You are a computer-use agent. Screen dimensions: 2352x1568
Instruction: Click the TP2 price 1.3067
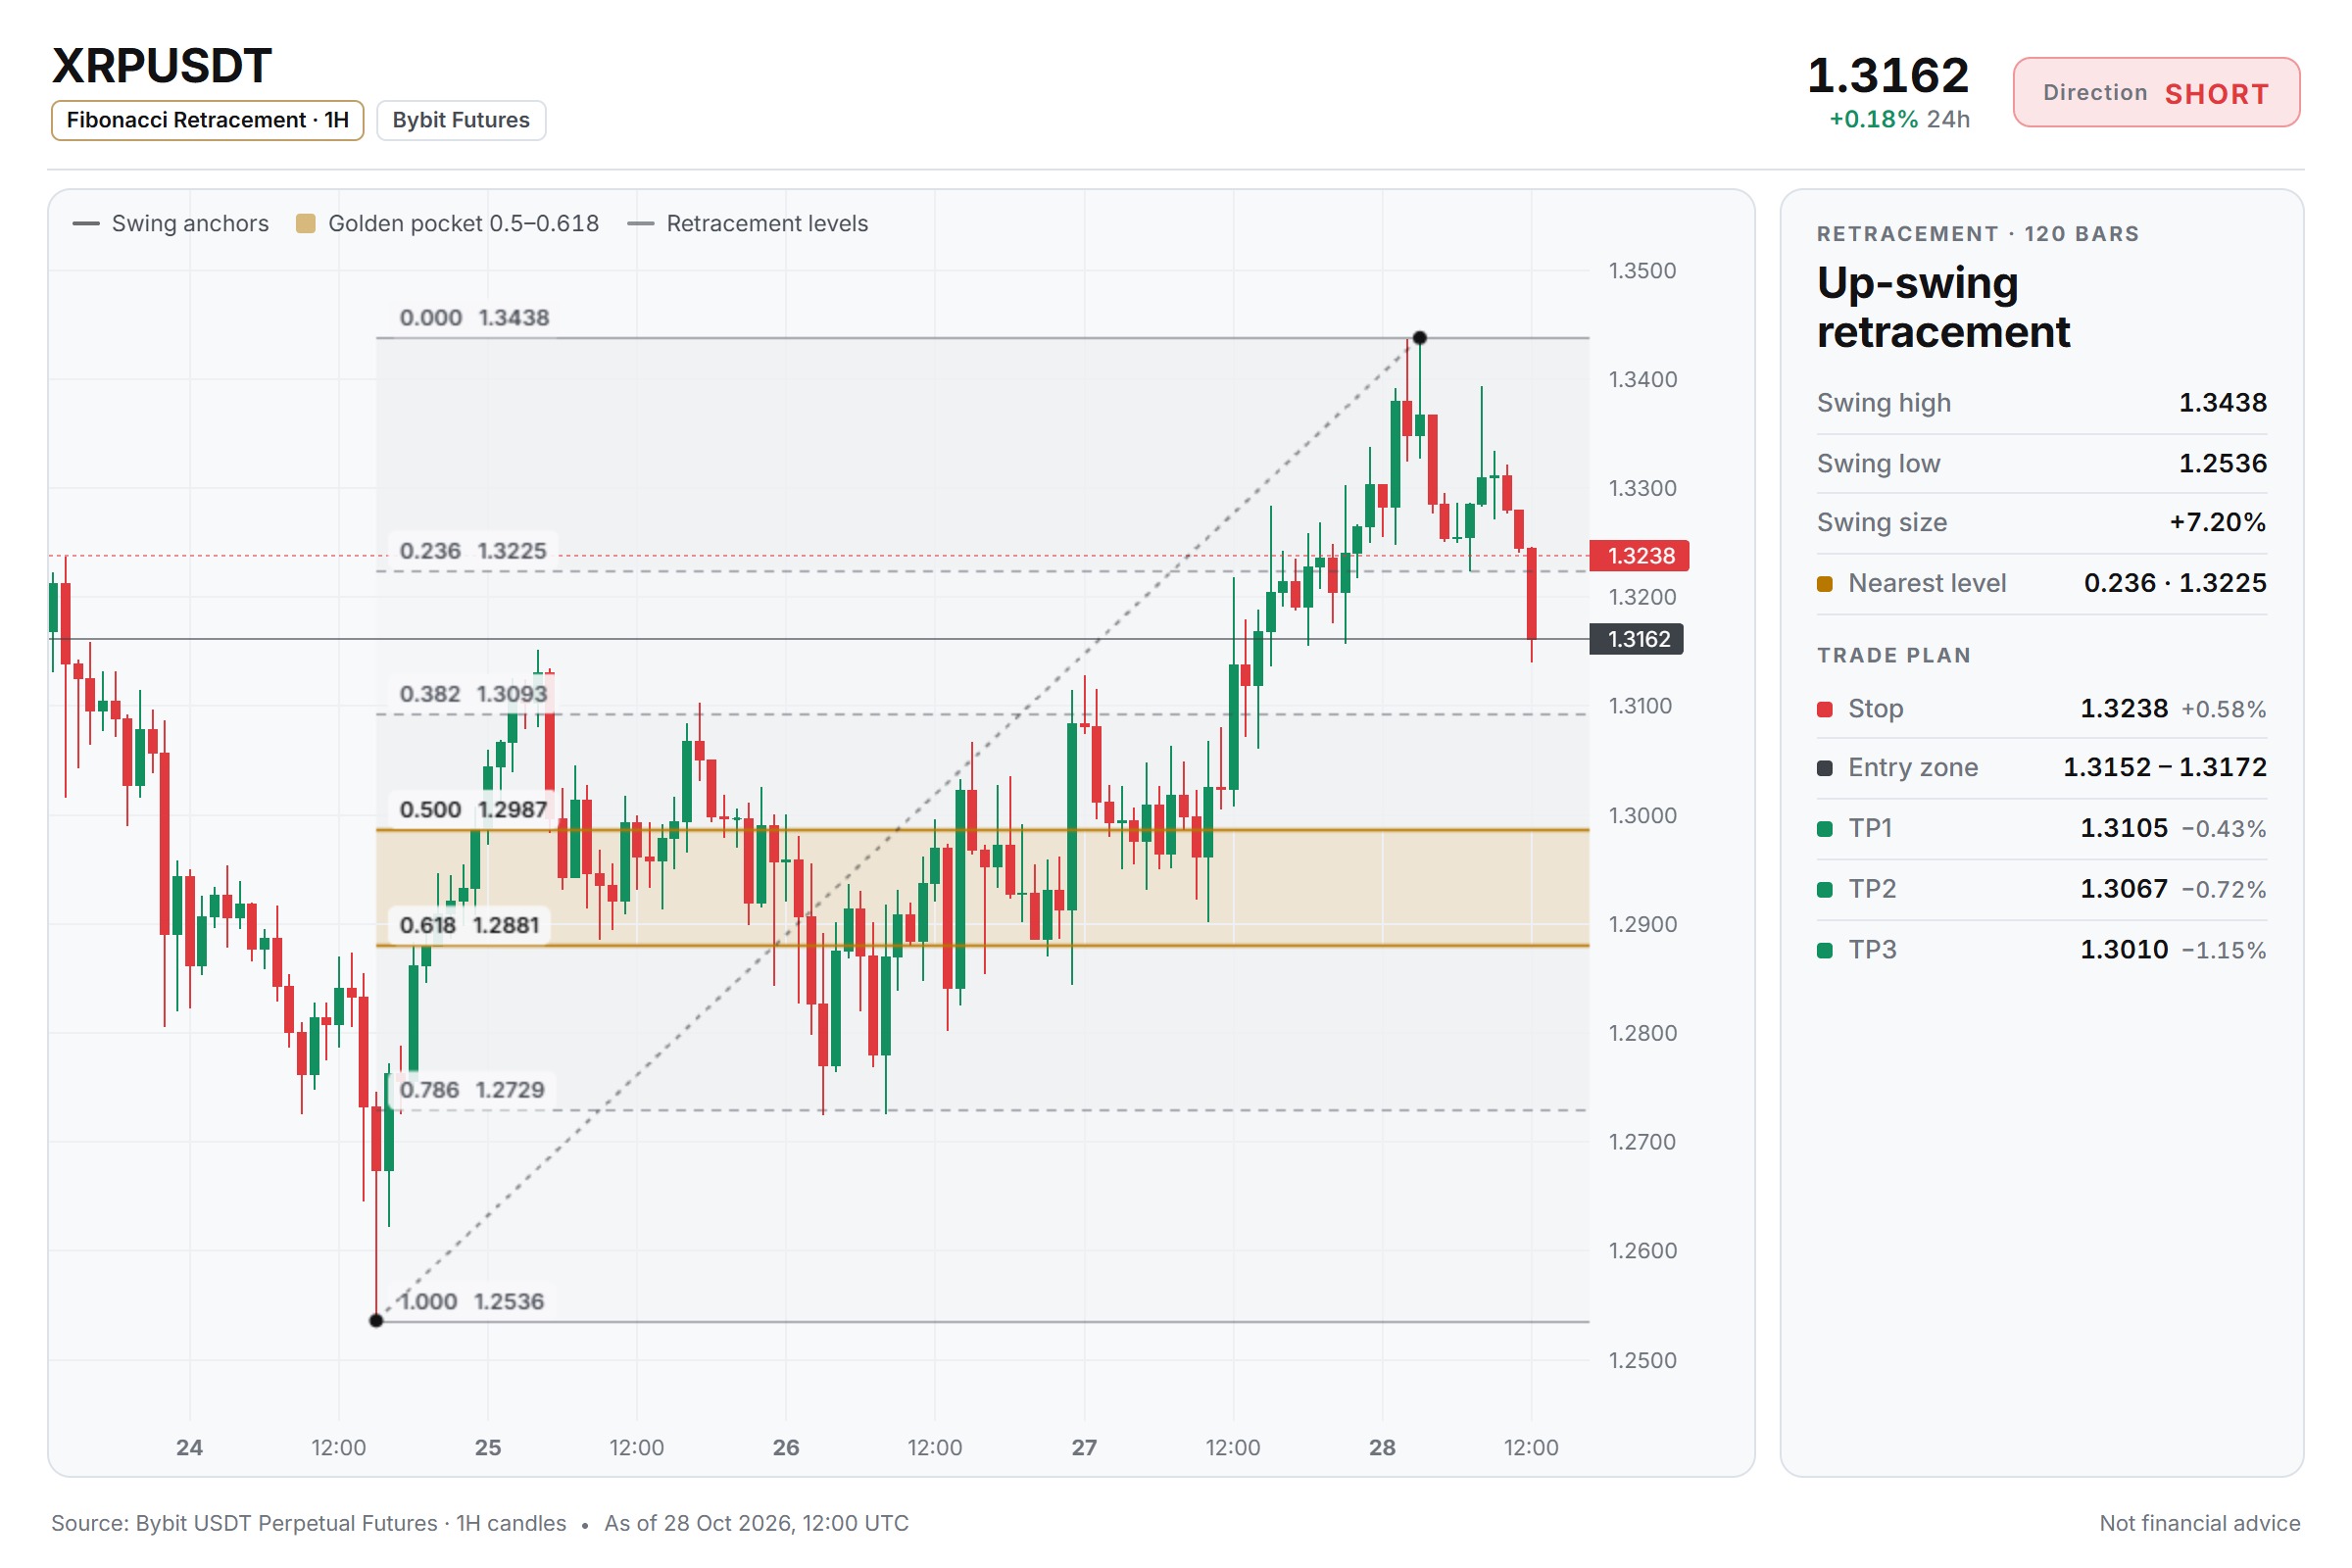(2124, 889)
